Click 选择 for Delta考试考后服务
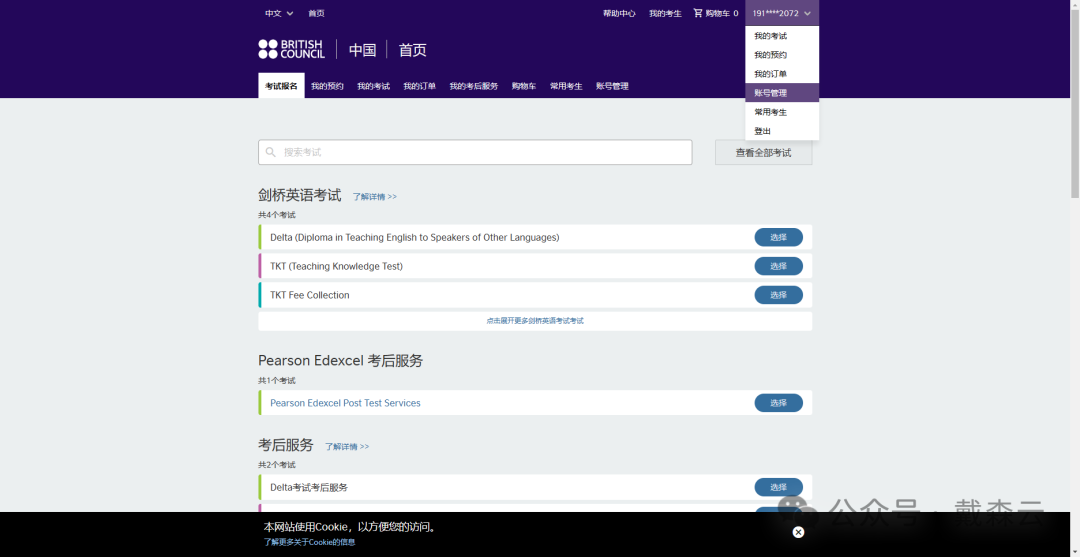The width and height of the screenshot is (1080, 557). (778, 487)
